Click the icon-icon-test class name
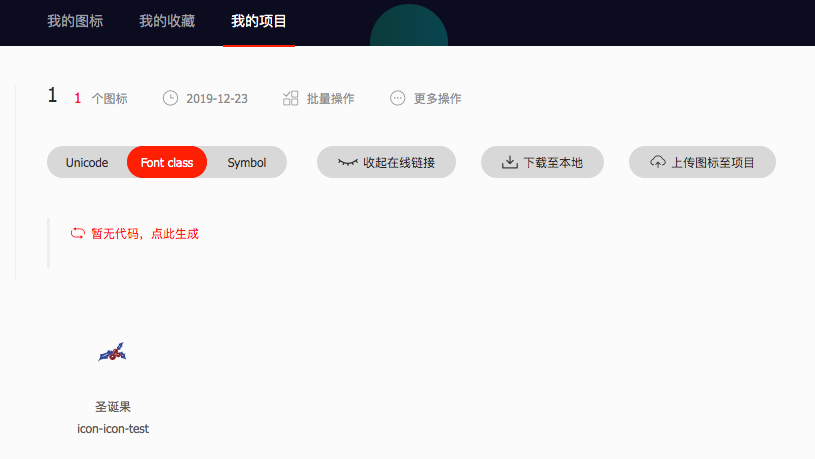This screenshot has width=815, height=459. [x=113, y=429]
